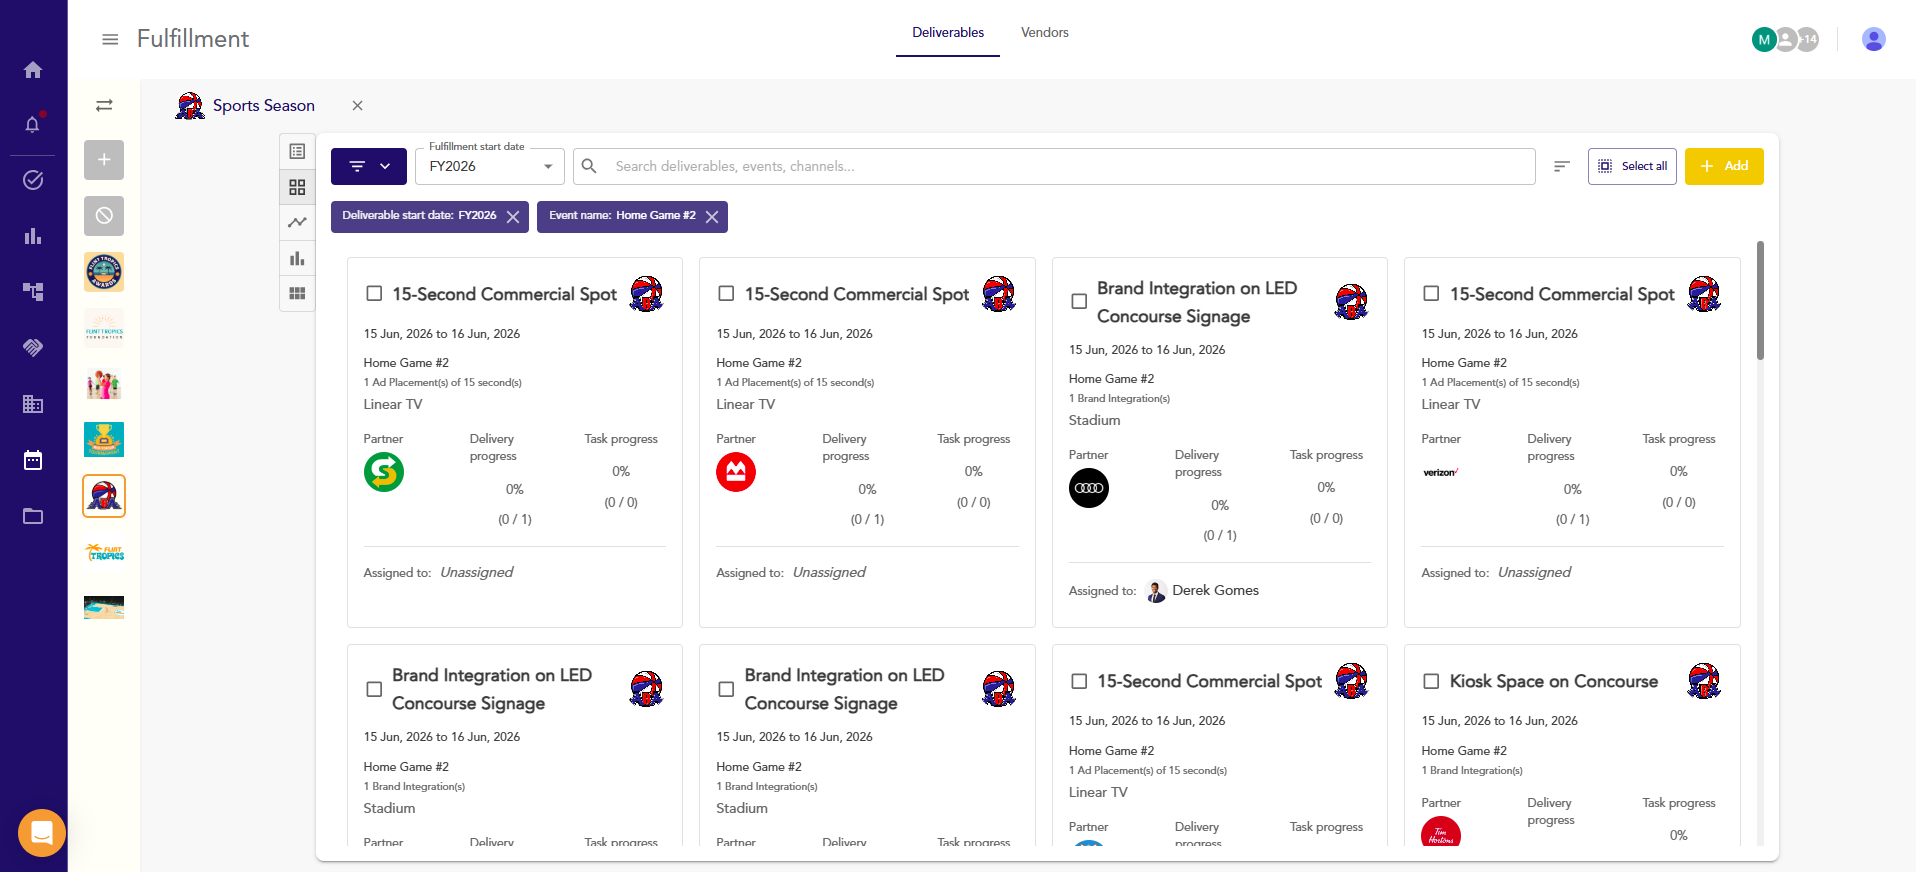This screenshot has height=872, width=1916.
Task: Select the orange-outlined Sports Season property thumbnail
Action: [104, 496]
